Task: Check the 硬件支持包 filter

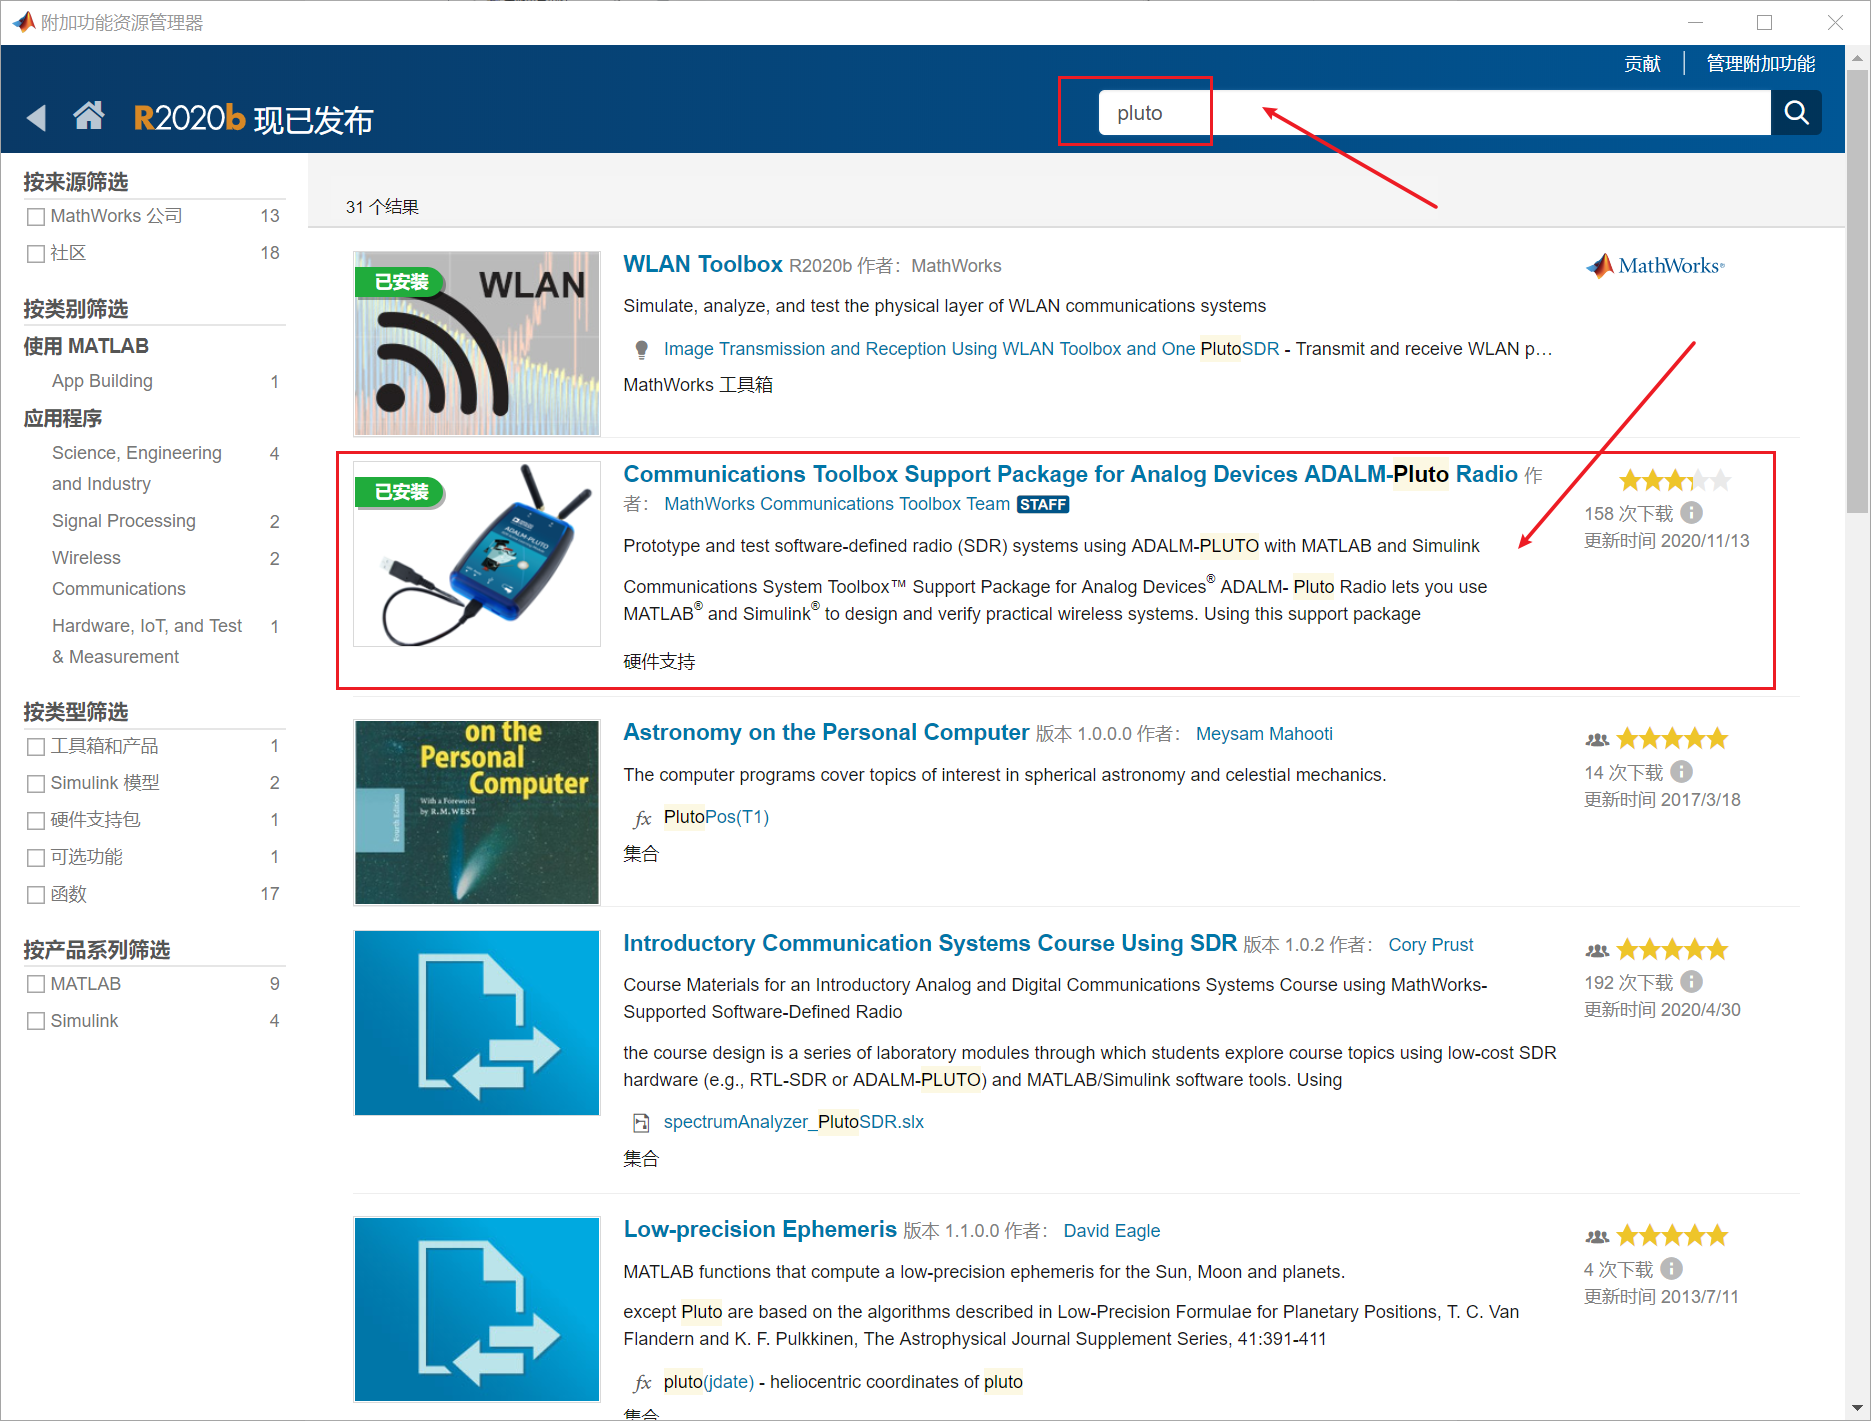Action: pyautogui.click(x=36, y=821)
